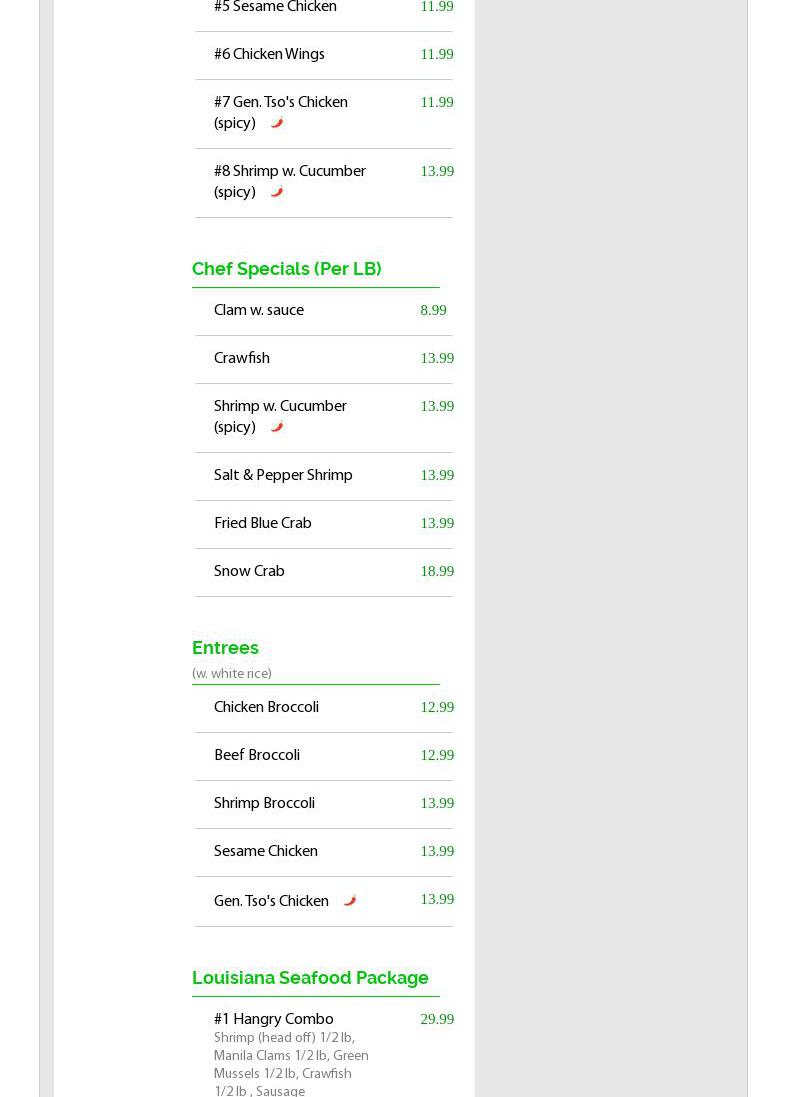
Task: Click the 18.99 price for Snow Crab
Action: [437, 571]
